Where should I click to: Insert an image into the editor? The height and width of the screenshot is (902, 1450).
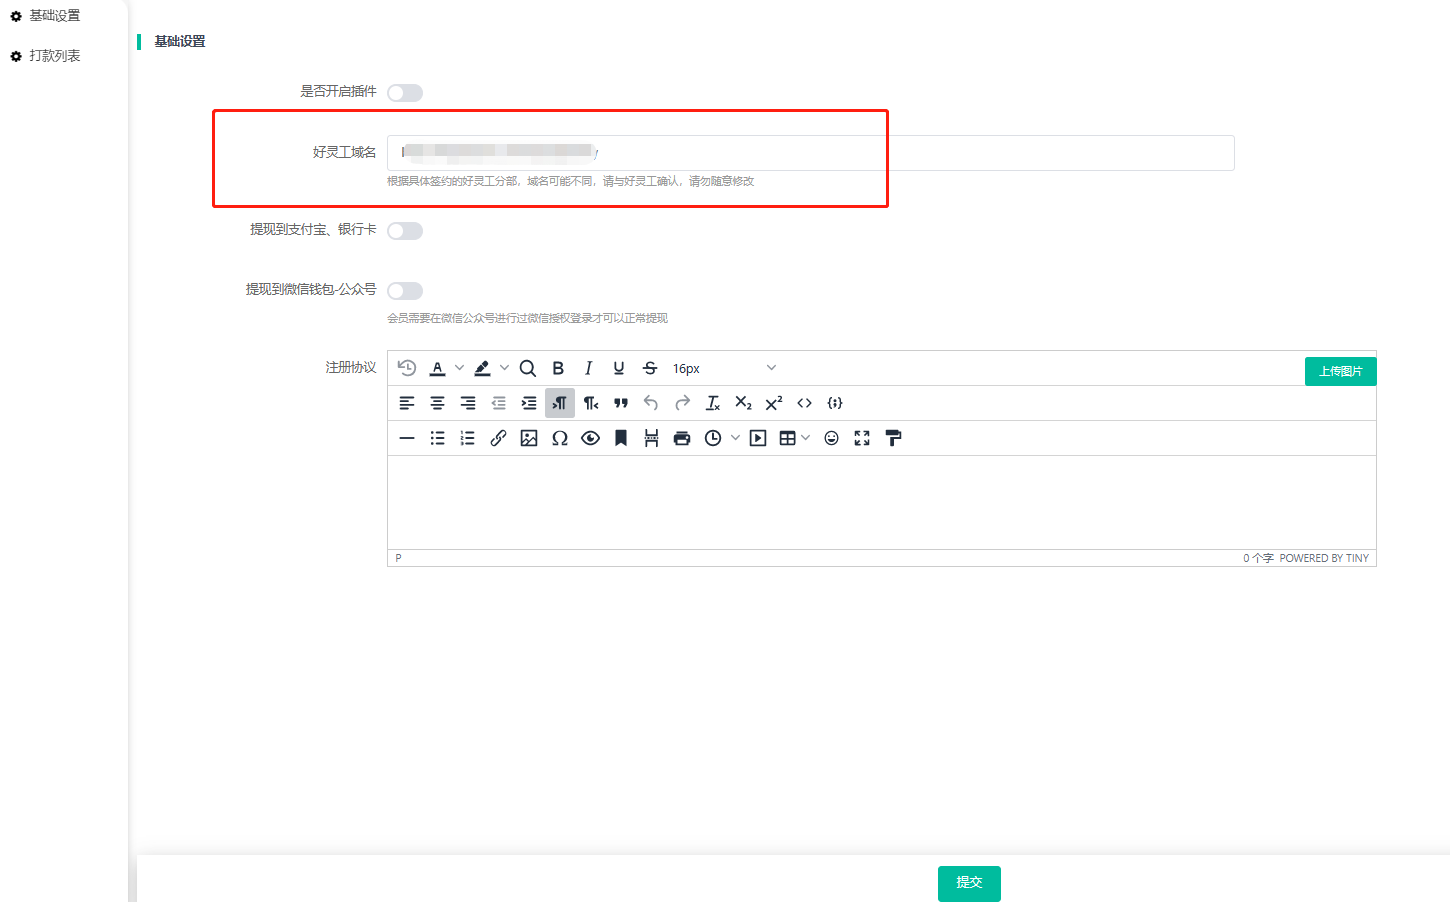pos(529,438)
